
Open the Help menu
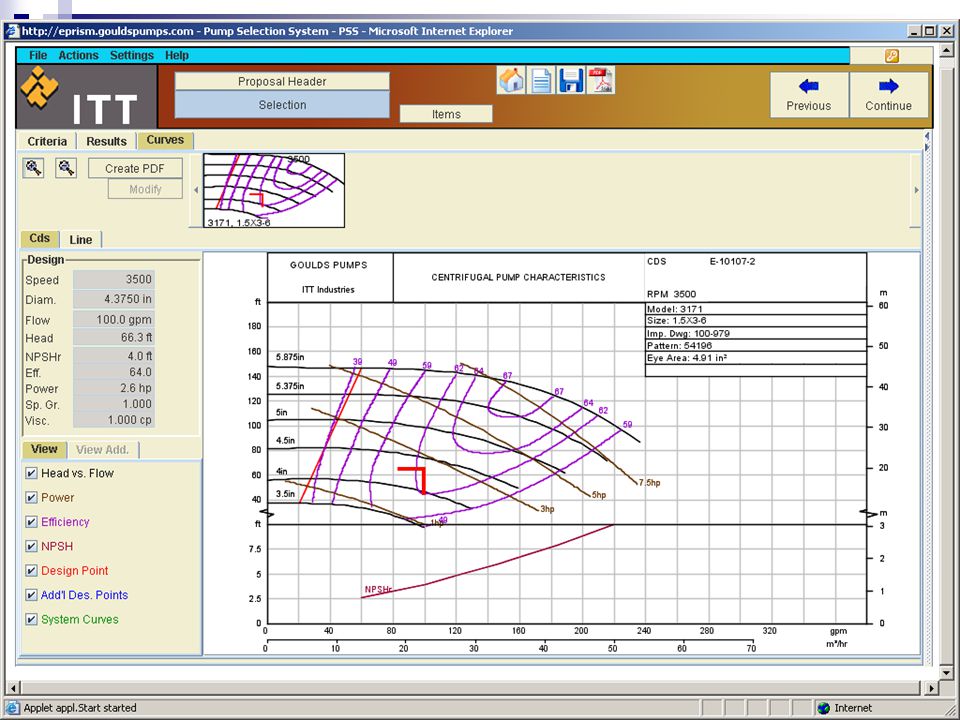[x=177, y=55]
